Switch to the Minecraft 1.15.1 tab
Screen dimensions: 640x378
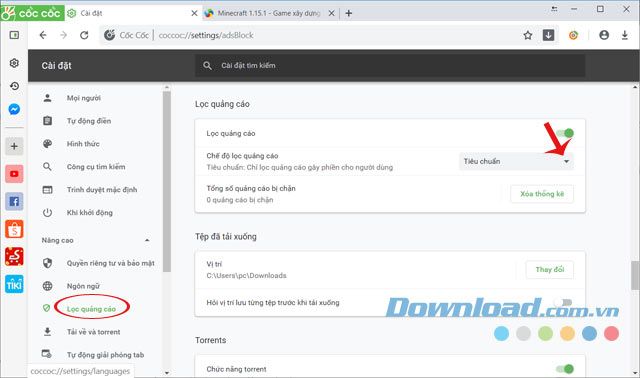(x=269, y=13)
